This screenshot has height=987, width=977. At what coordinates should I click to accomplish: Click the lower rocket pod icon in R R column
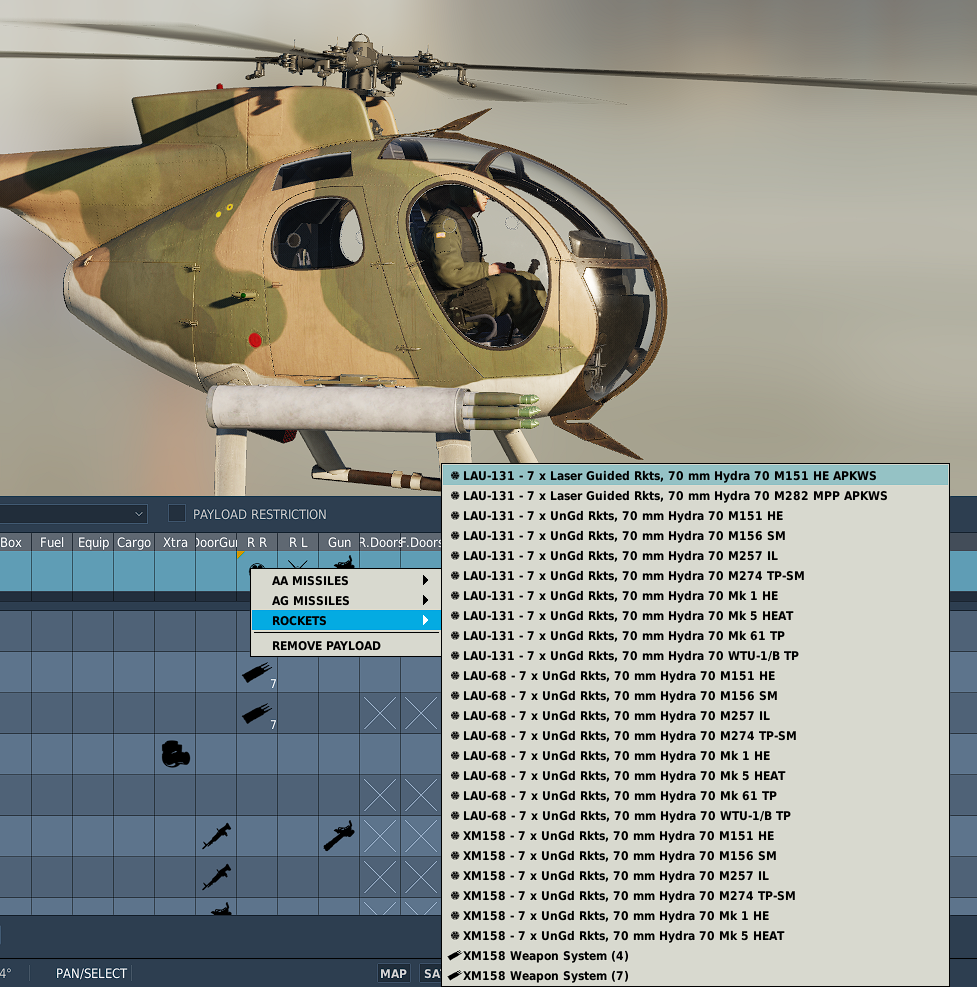pos(256,714)
